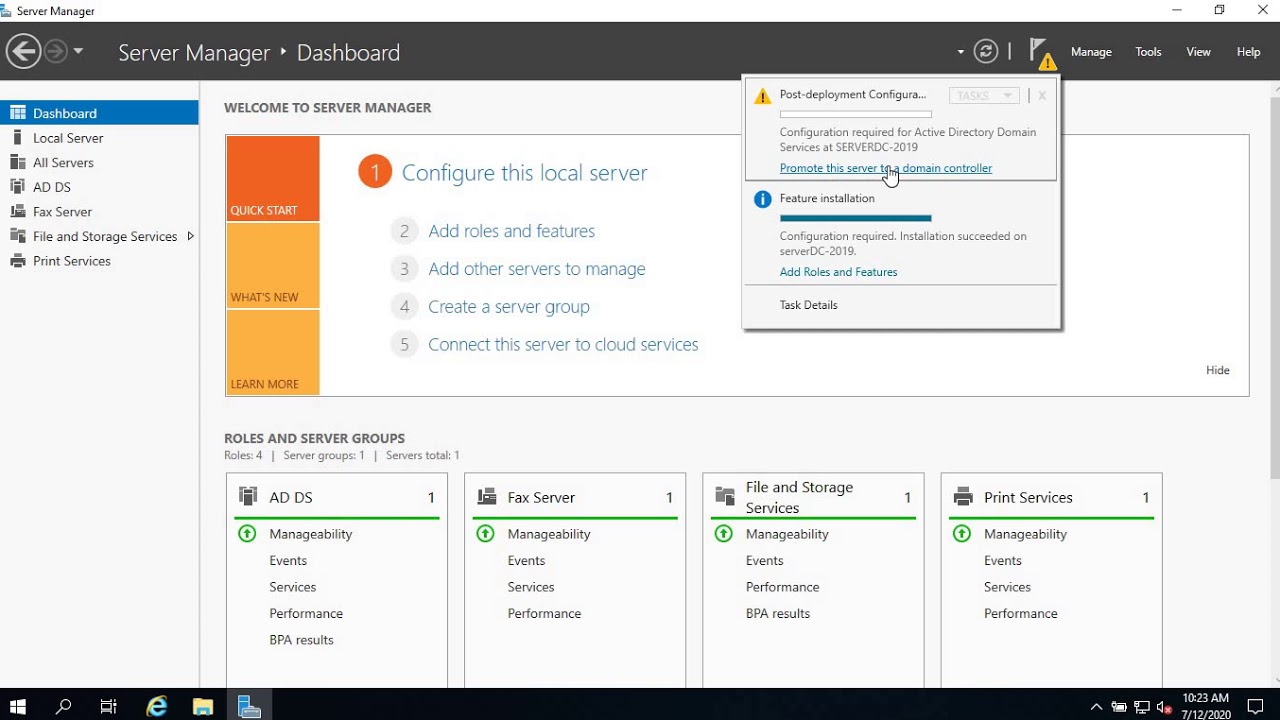Viewport: 1280px width, 720px height.
Task: Click the forward navigation arrow
Action: coord(56,52)
